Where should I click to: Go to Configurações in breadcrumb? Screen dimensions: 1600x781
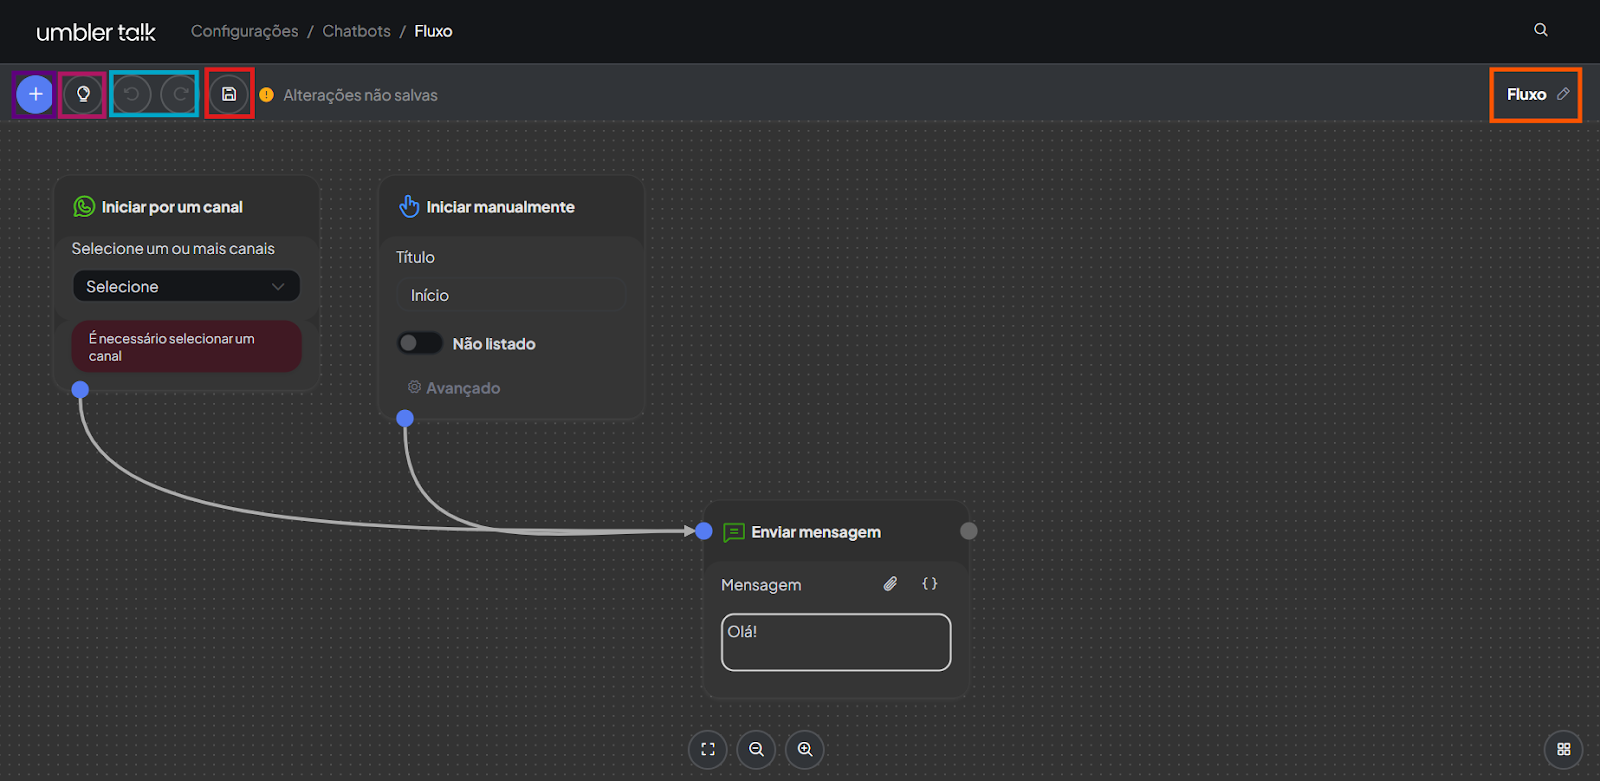[244, 31]
